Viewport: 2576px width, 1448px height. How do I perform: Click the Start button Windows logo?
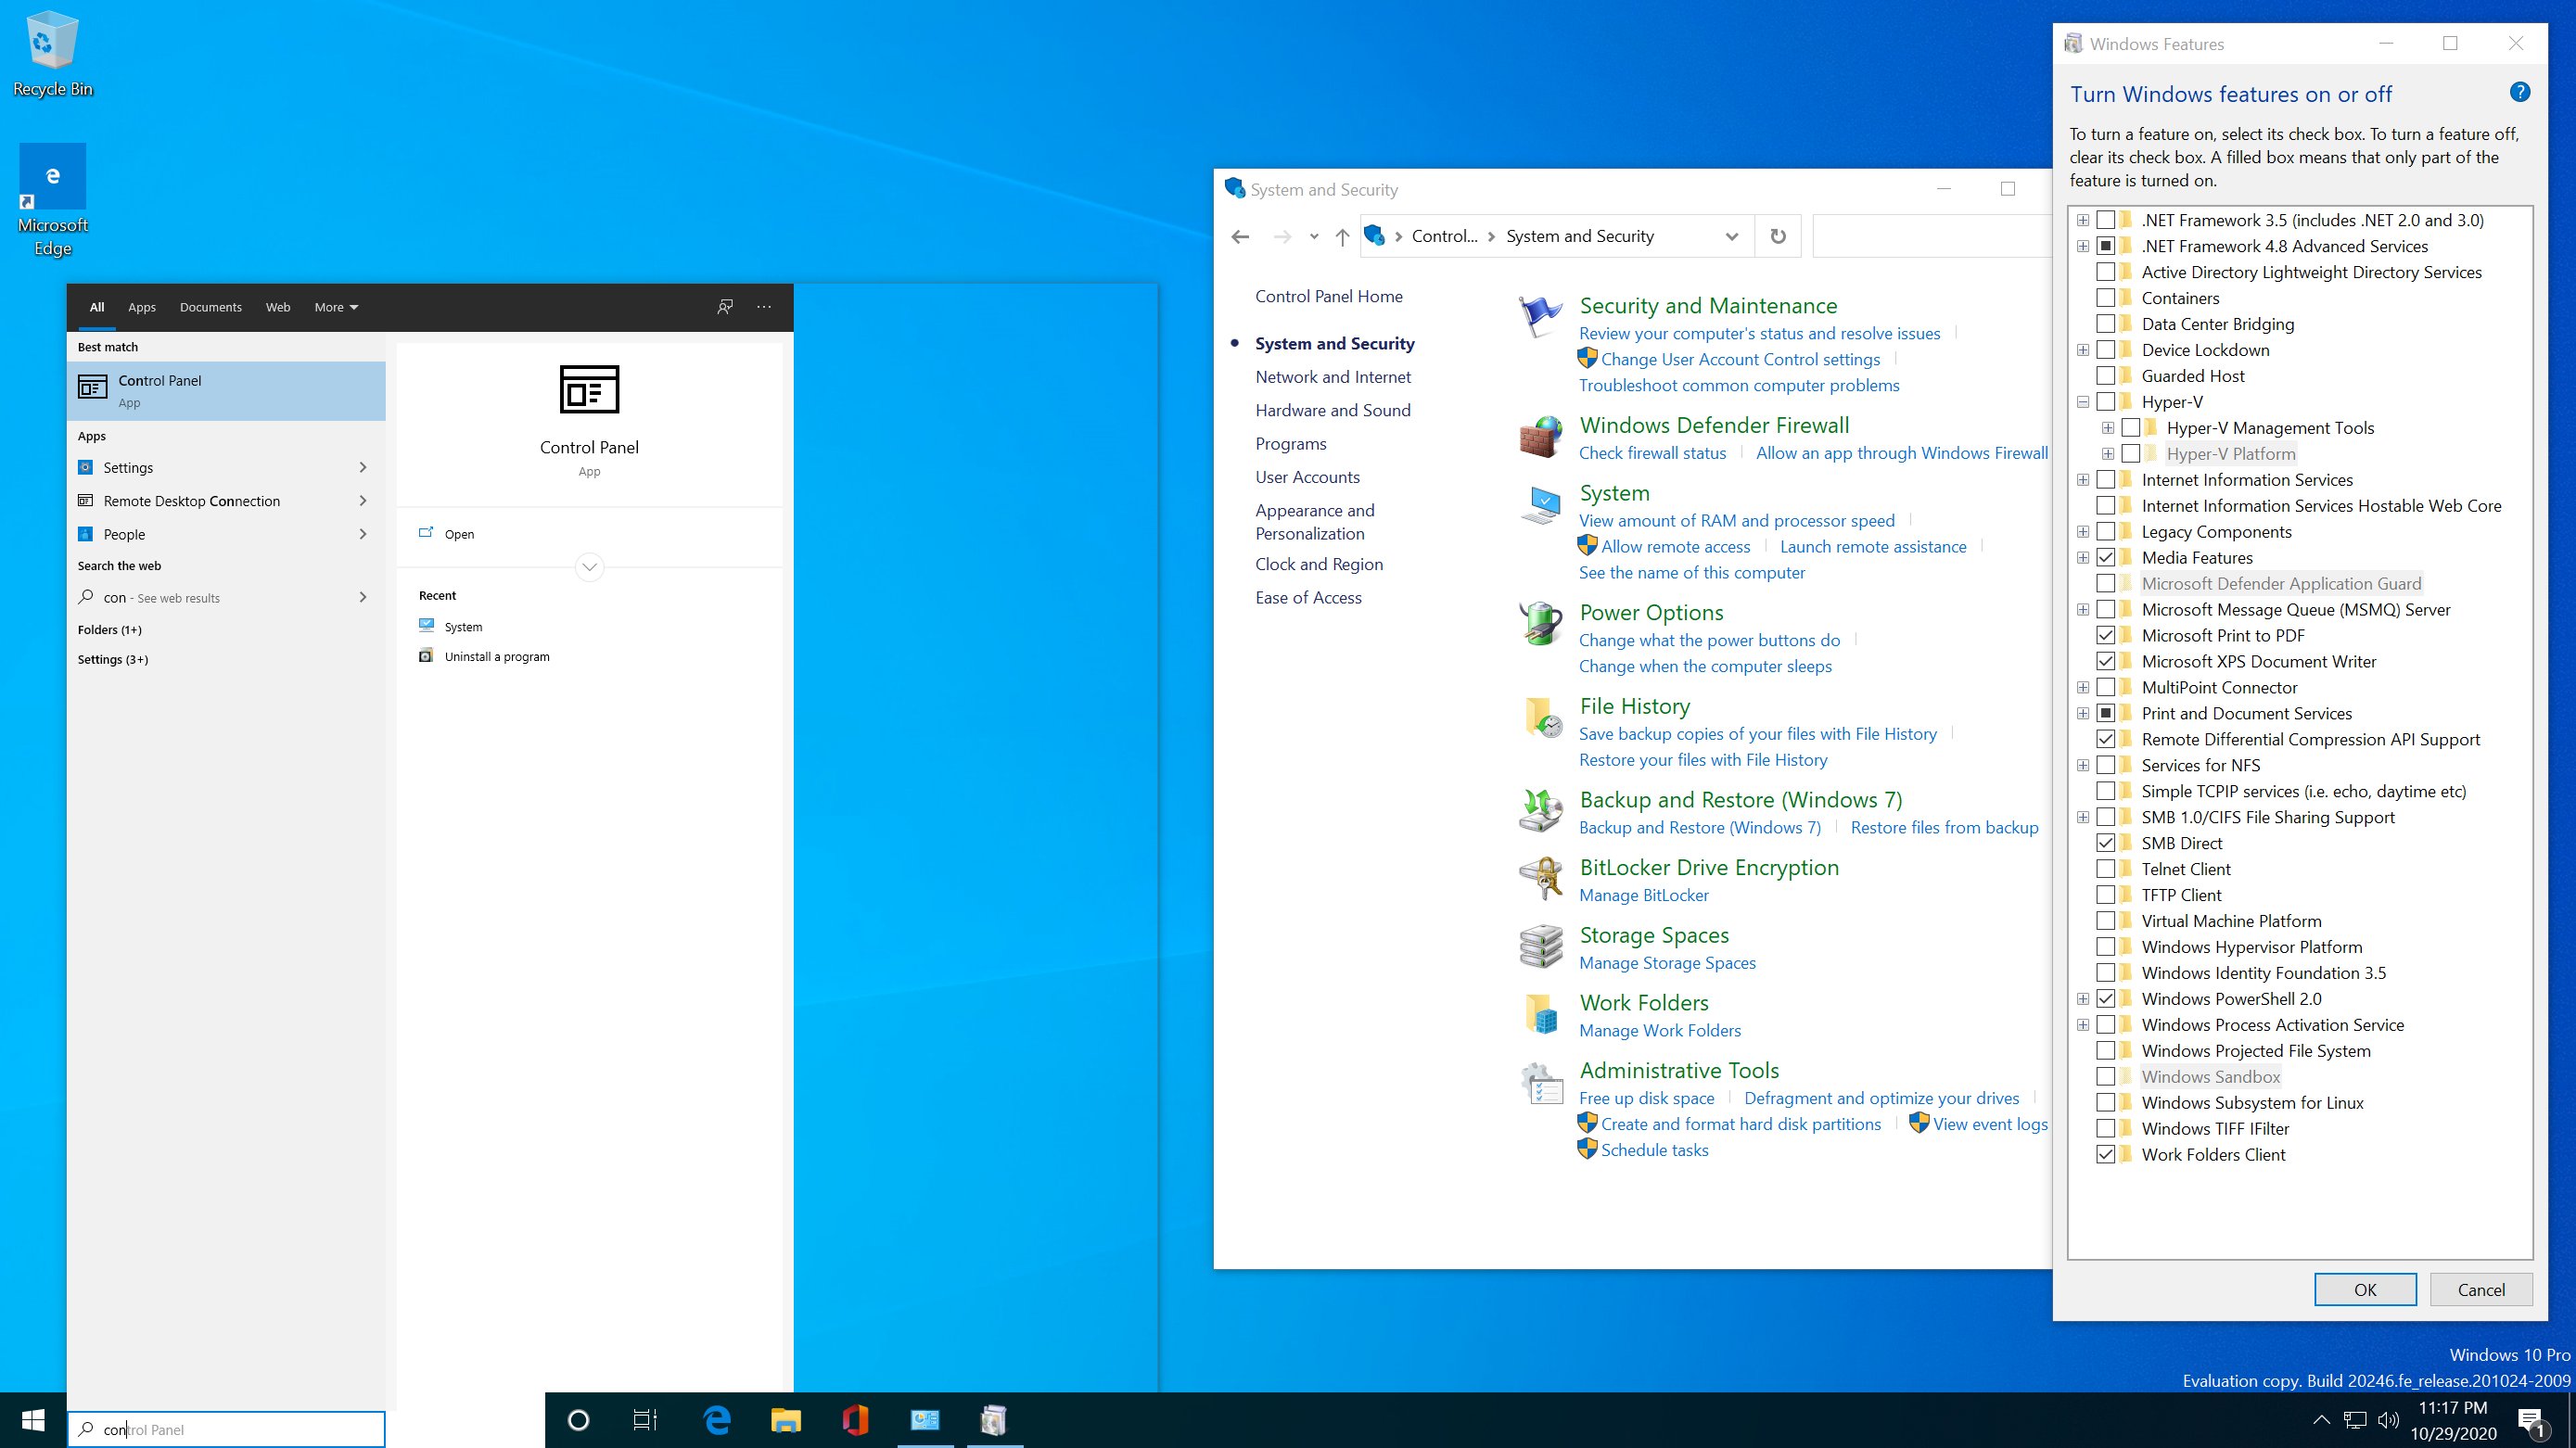(x=33, y=1420)
